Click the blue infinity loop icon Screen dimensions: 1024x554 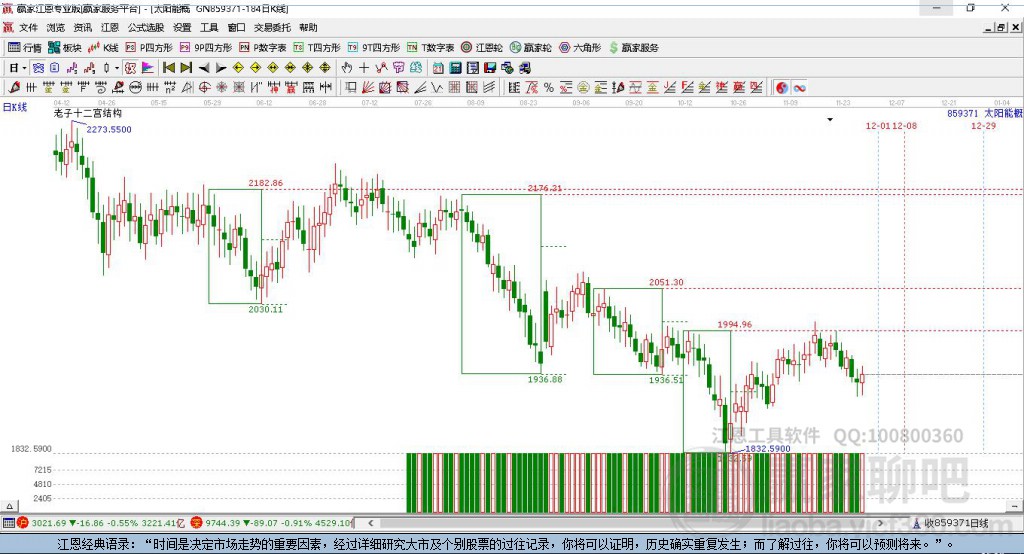click(x=799, y=87)
